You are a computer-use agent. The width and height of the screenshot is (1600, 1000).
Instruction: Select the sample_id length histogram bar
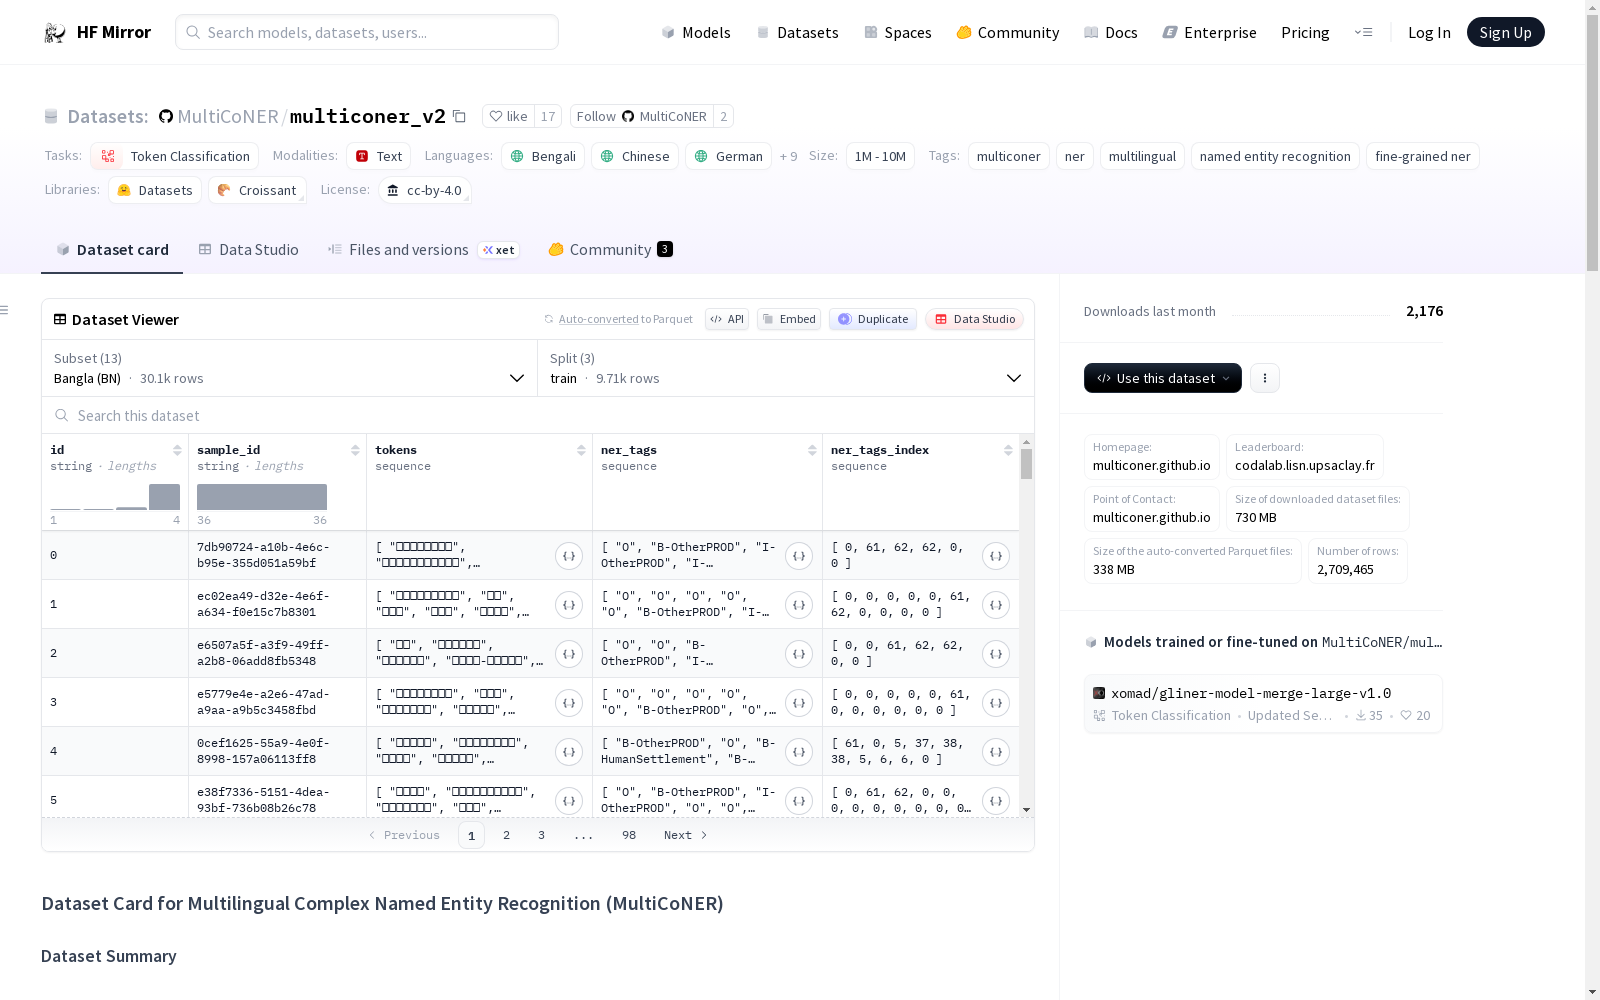(262, 497)
